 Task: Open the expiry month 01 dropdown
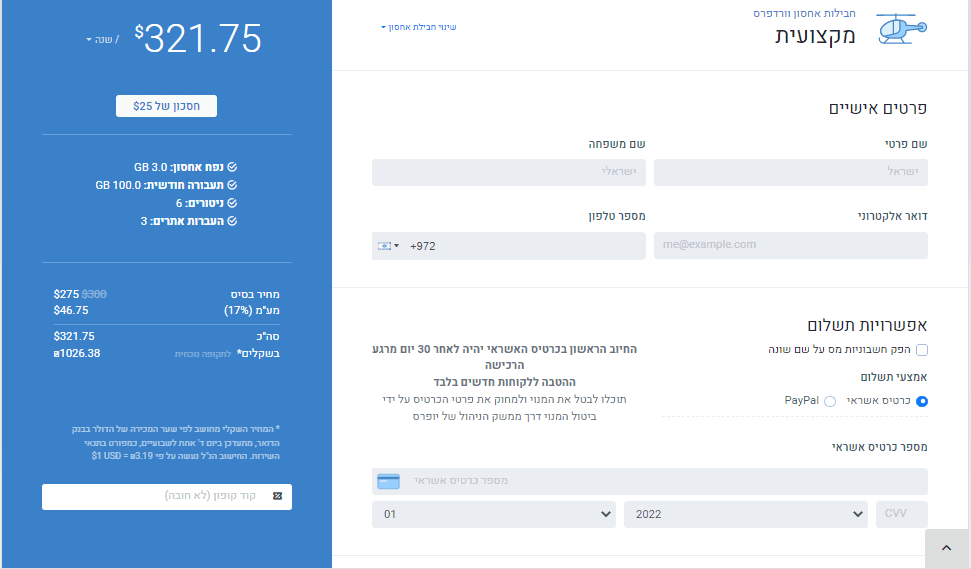494,515
